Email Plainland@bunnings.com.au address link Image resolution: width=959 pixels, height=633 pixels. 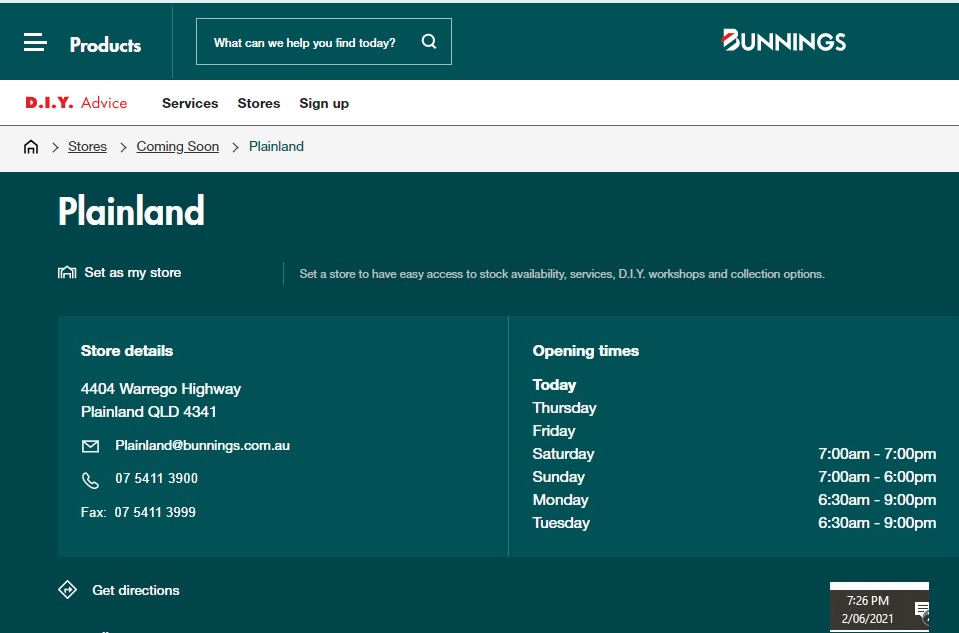[x=202, y=446]
